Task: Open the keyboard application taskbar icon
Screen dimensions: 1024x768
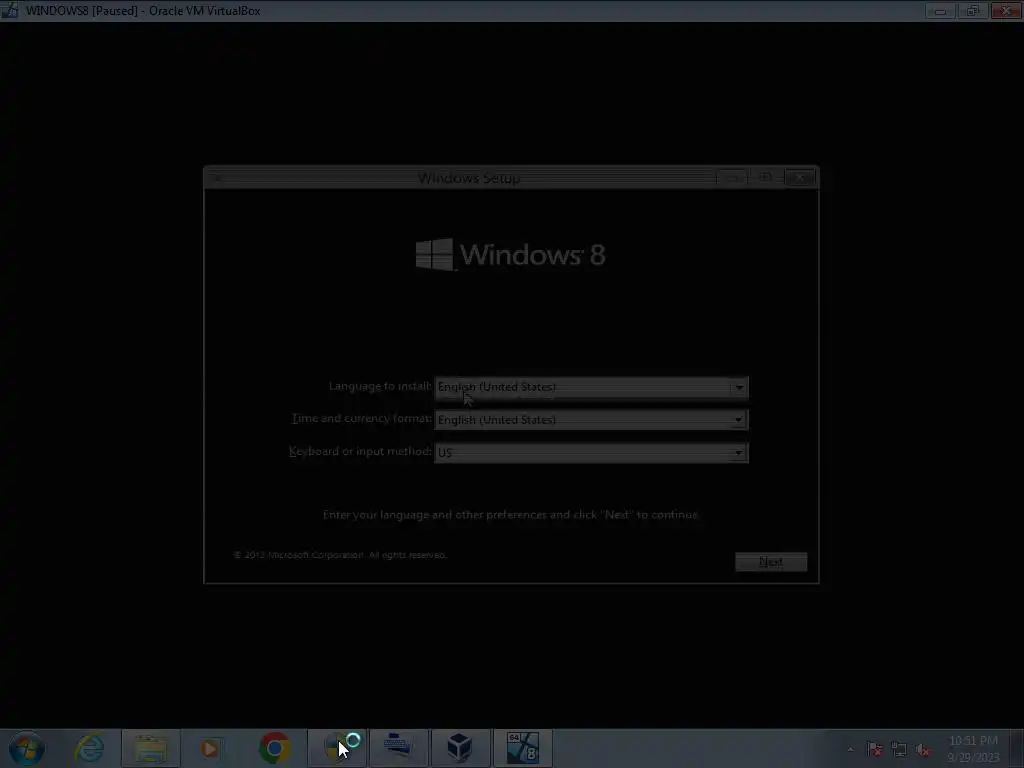Action: [x=398, y=748]
